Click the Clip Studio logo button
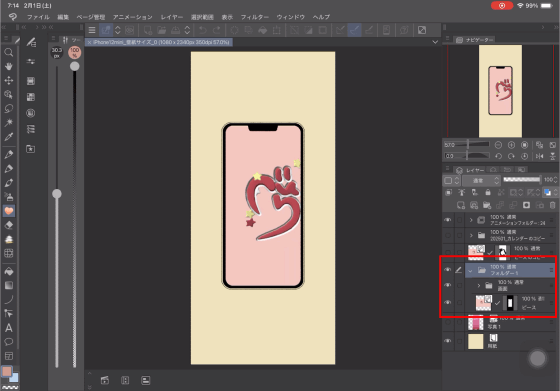The height and width of the screenshot is (391, 560). 13,17
